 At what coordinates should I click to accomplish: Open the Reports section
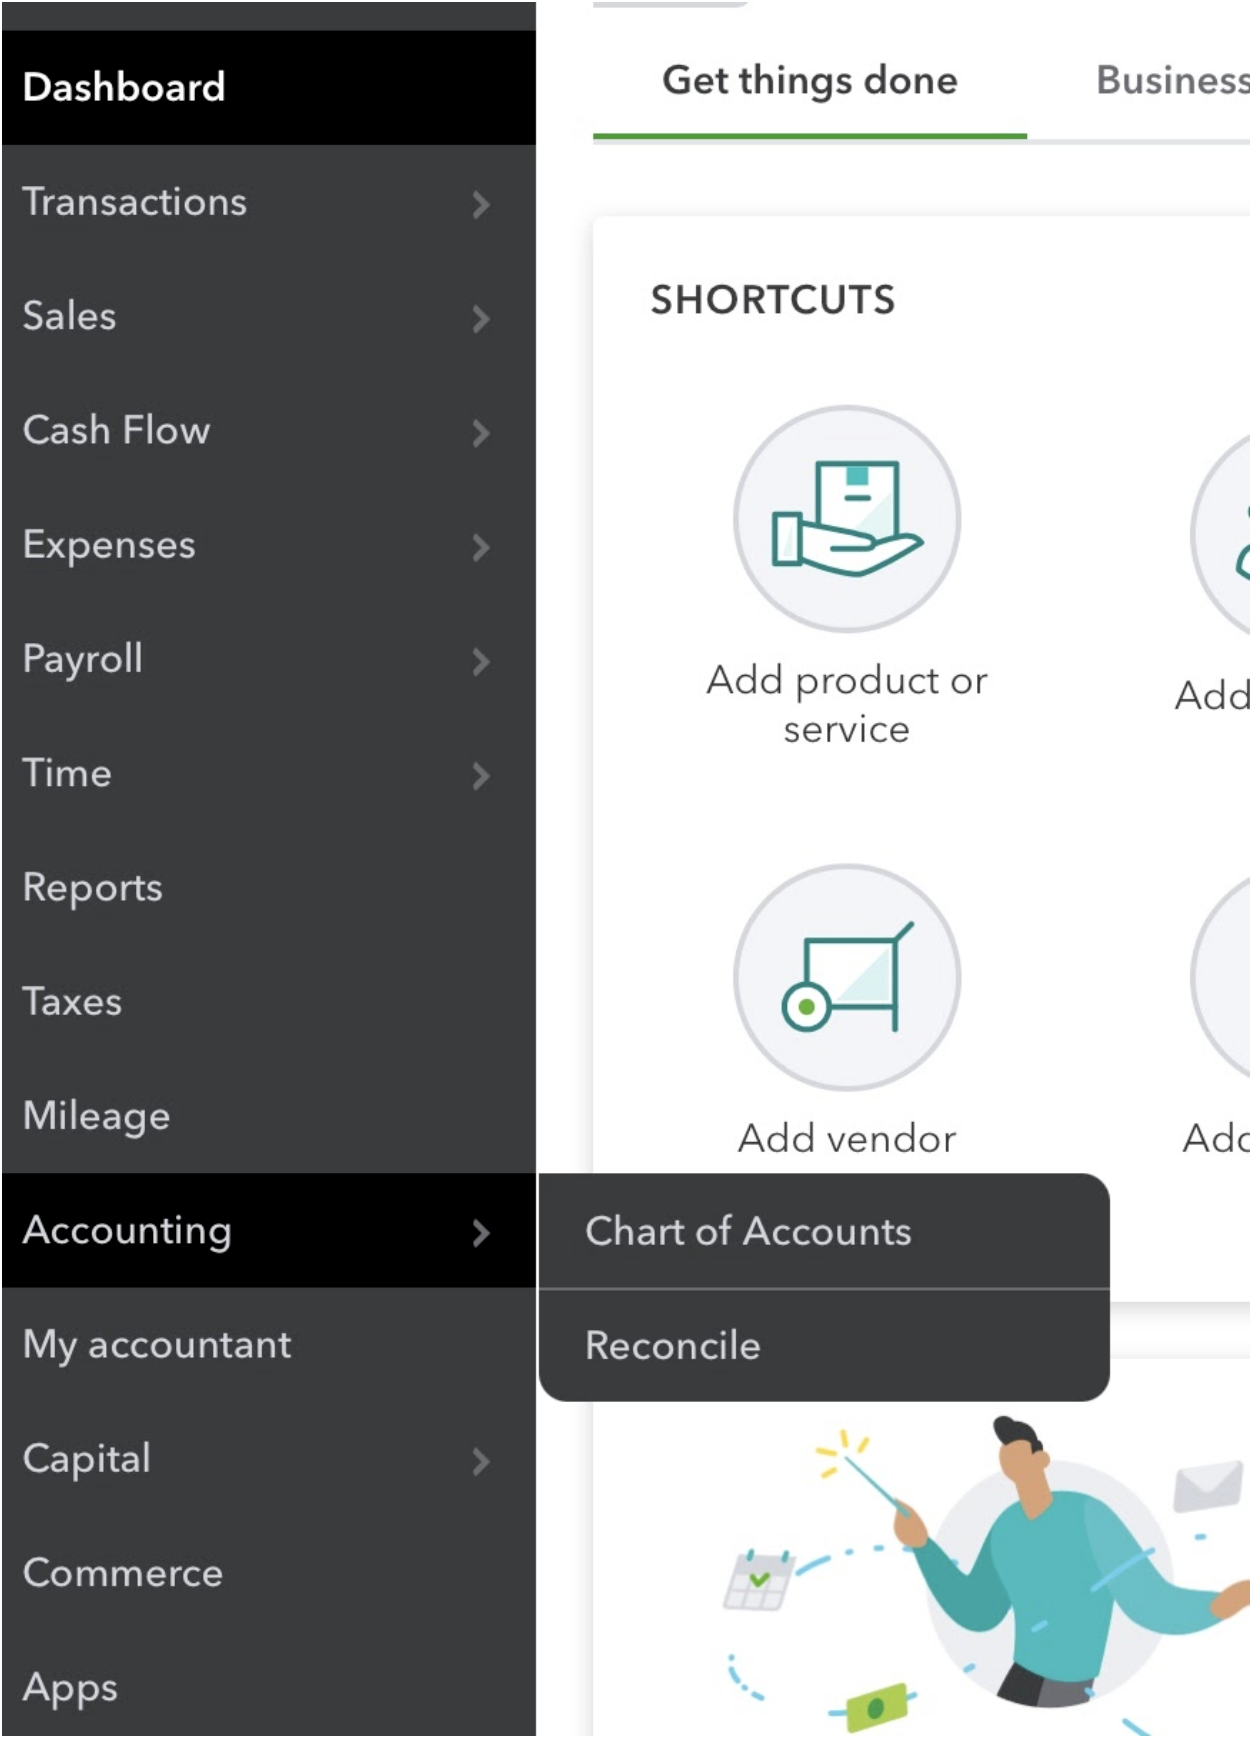tap(92, 888)
